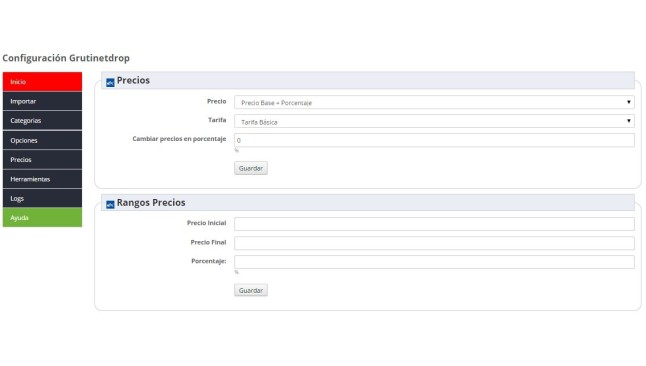Open the Categorias section

(x=42, y=120)
